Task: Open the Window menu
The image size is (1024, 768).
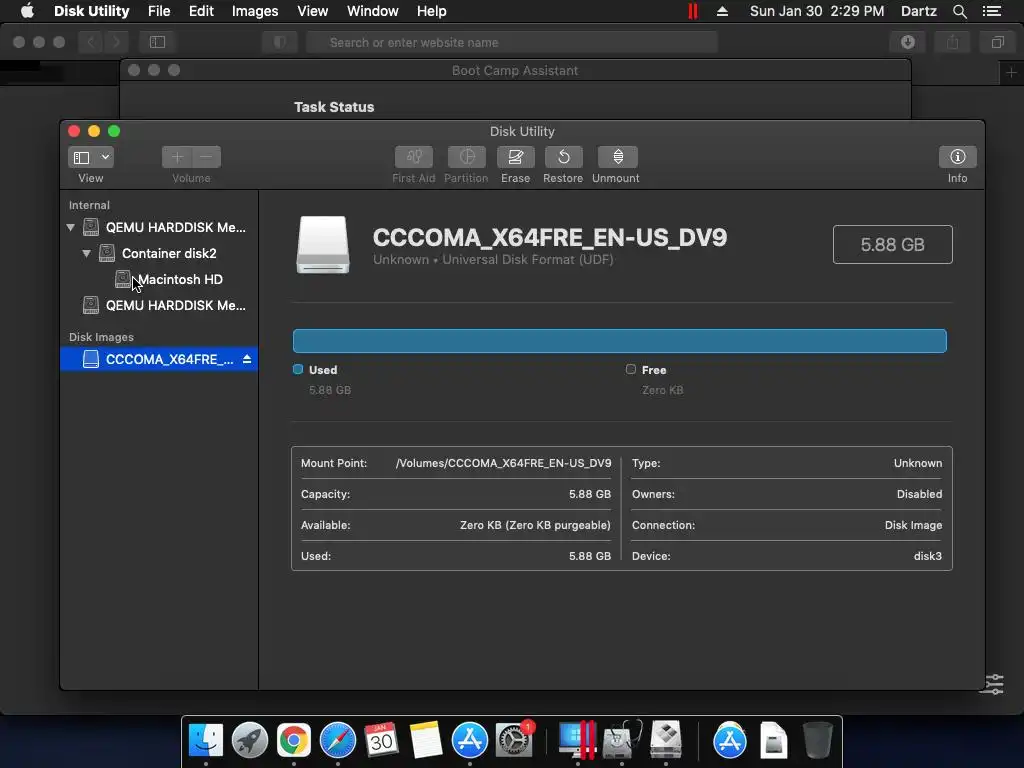Action: pyautogui.click(x=372, y=11)
